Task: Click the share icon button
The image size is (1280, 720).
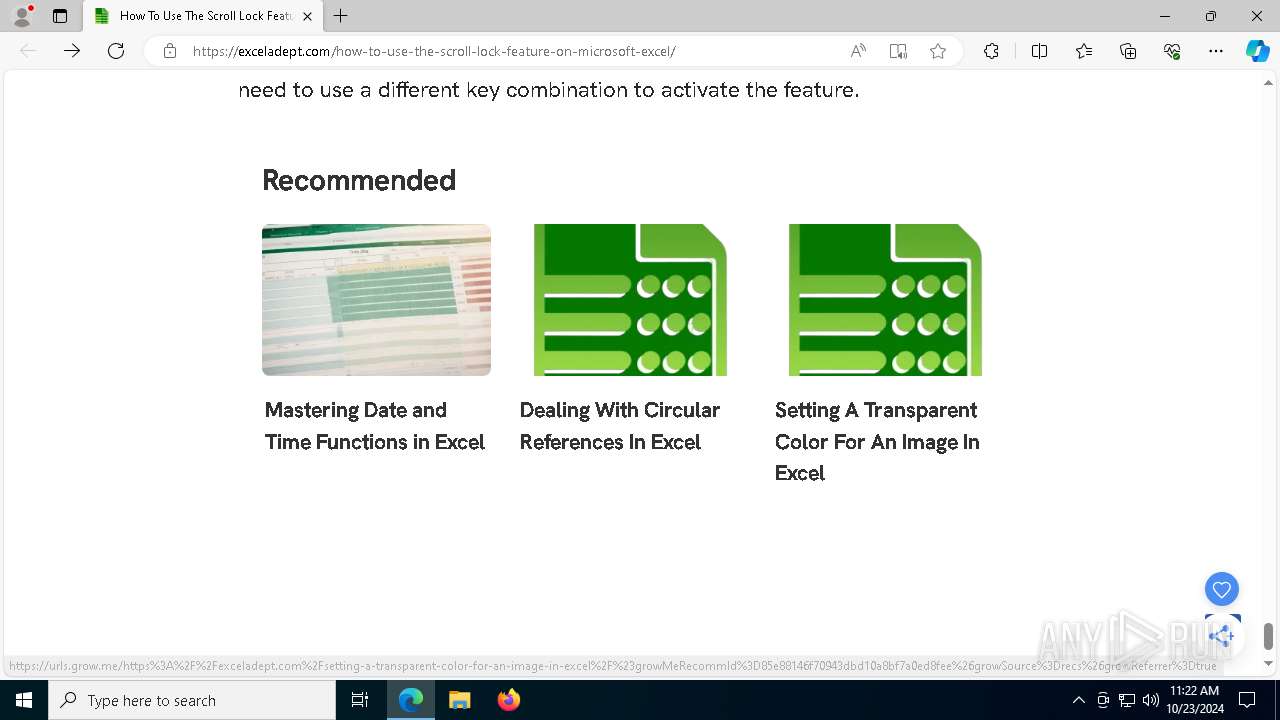Action: [x=1222, y=635]
